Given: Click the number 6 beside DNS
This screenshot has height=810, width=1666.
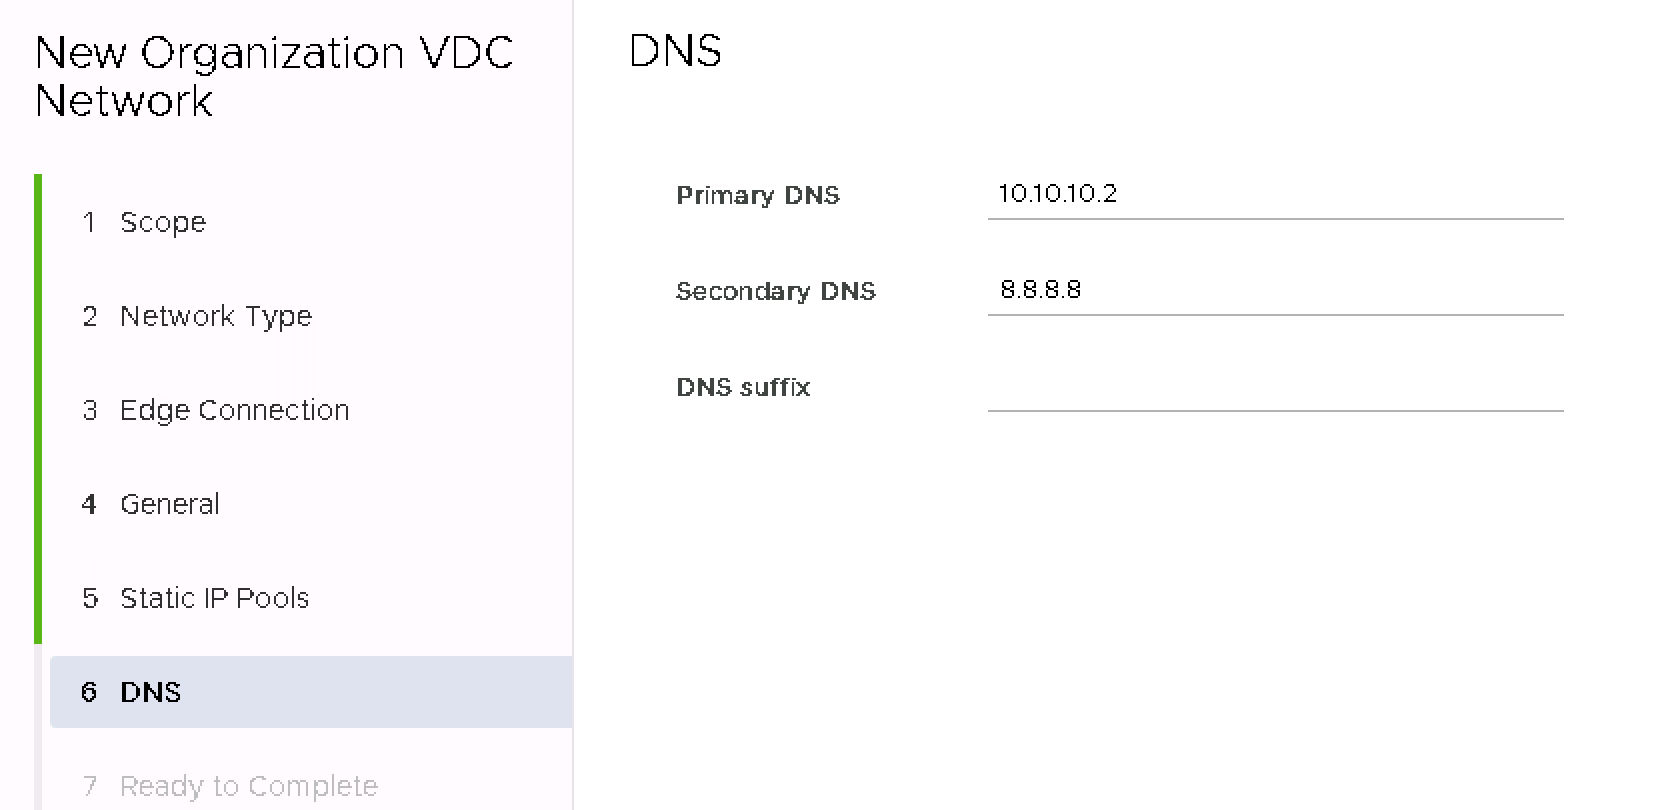Looking at the screenshot, I should (x=89, y=692).
